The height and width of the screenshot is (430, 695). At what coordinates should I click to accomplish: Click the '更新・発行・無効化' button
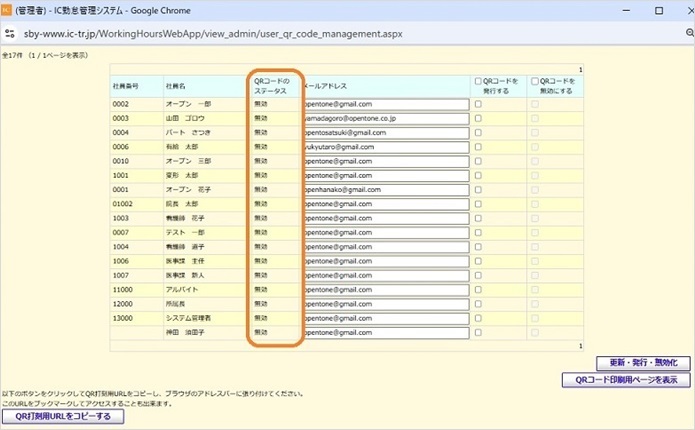coord(643,363)
